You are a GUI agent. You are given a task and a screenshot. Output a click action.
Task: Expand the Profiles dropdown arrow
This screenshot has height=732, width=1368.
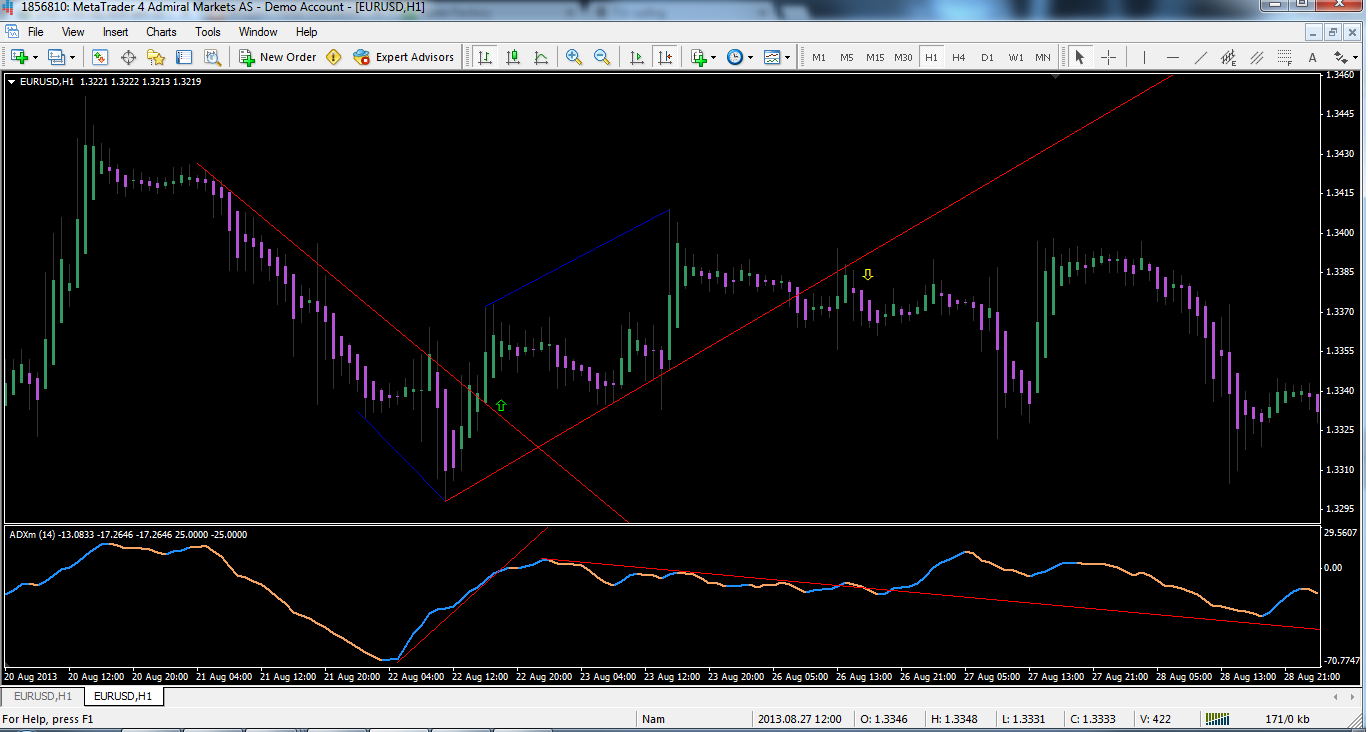coord(73,57)
